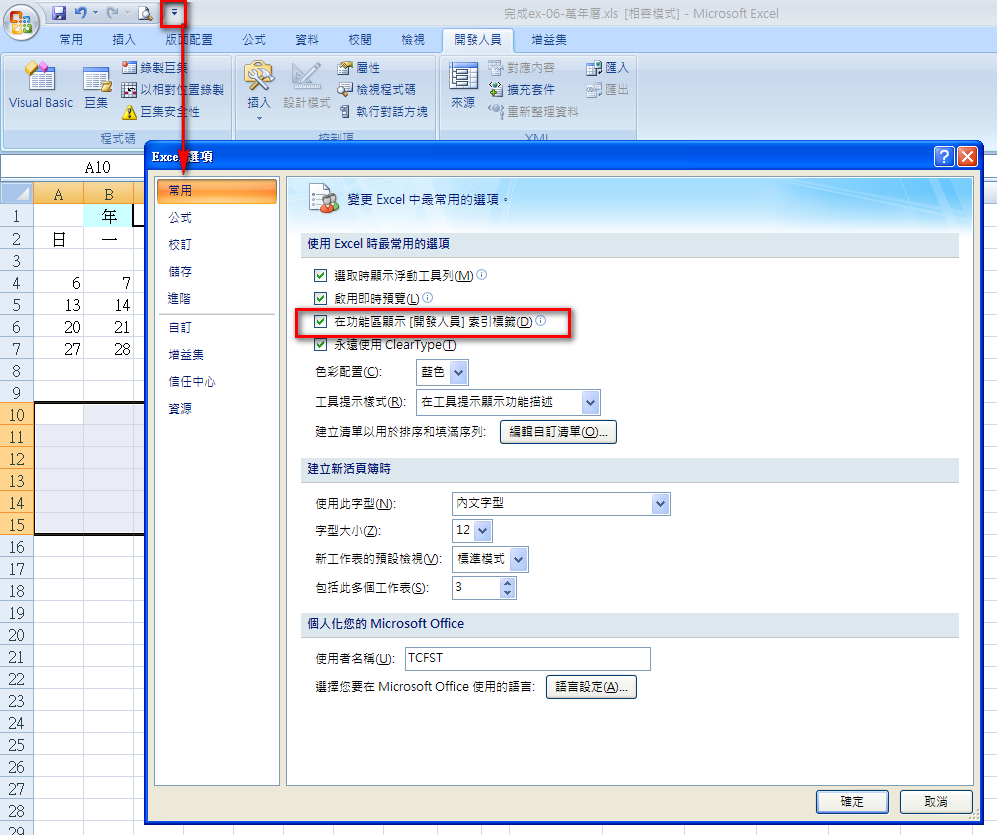
Task: Click 屬性 properties in controls group
Action: [359, 67]
